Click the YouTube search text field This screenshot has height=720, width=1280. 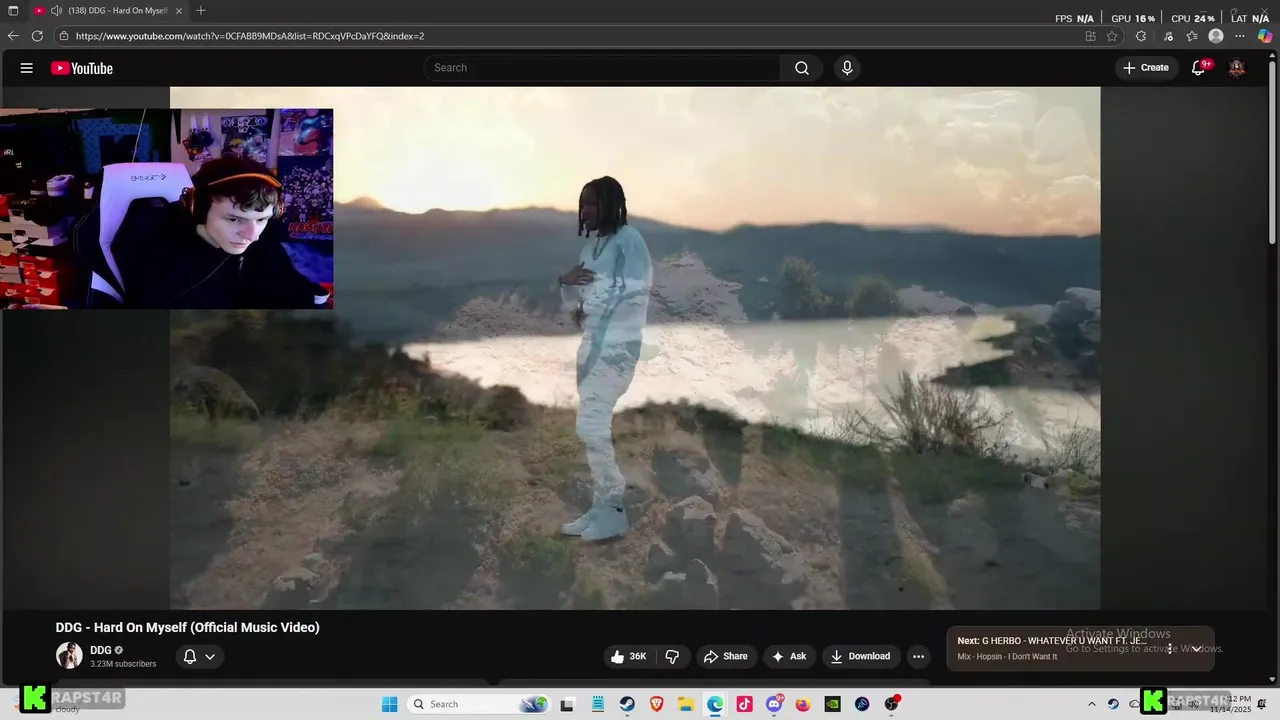[x=602, y=68]
